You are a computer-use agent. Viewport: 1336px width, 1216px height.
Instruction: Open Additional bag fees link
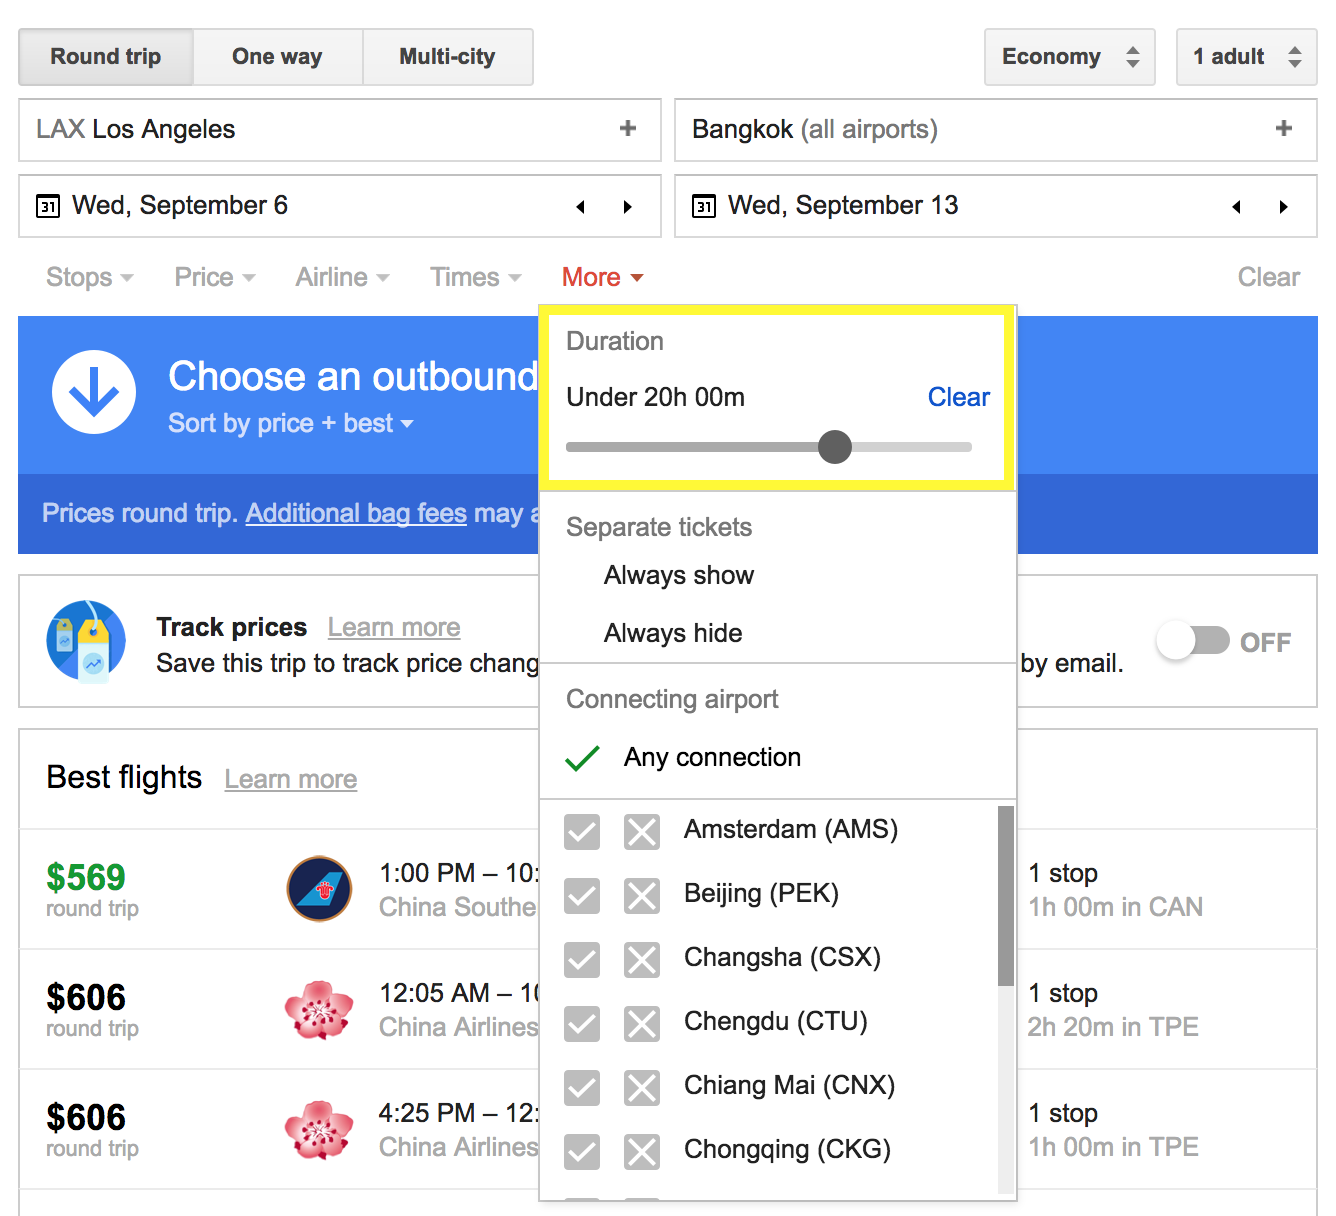point(356,513)
